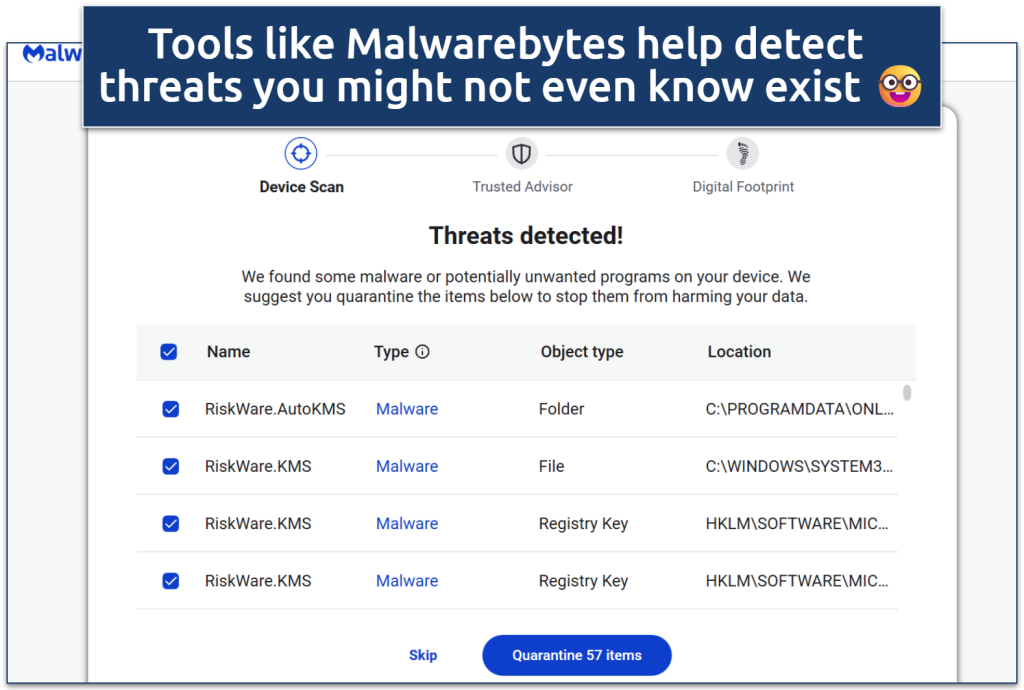
Task: Open the Trusted Advisor step
Action: (522, 187)
